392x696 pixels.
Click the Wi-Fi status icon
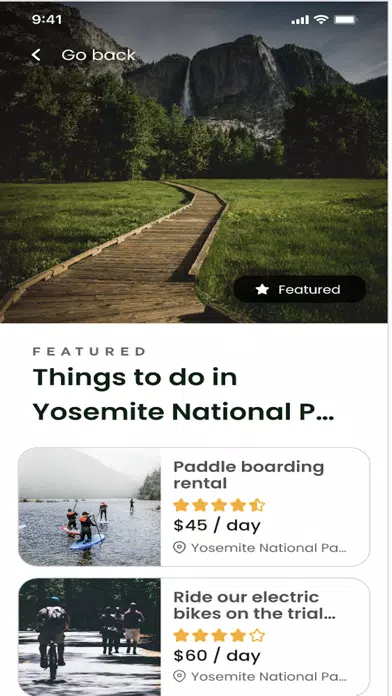[320, 19]
